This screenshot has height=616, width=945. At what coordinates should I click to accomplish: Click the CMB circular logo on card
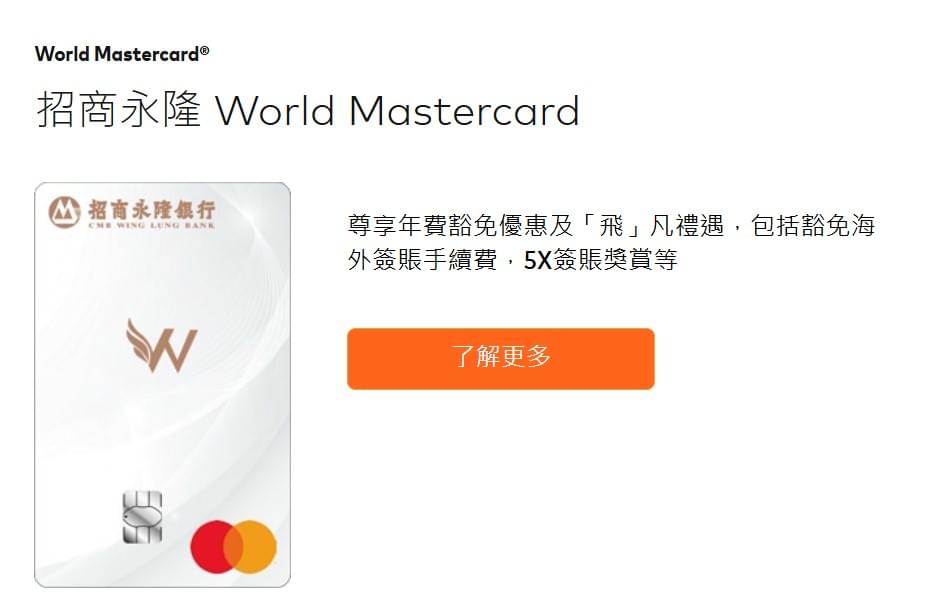(64, 212)
